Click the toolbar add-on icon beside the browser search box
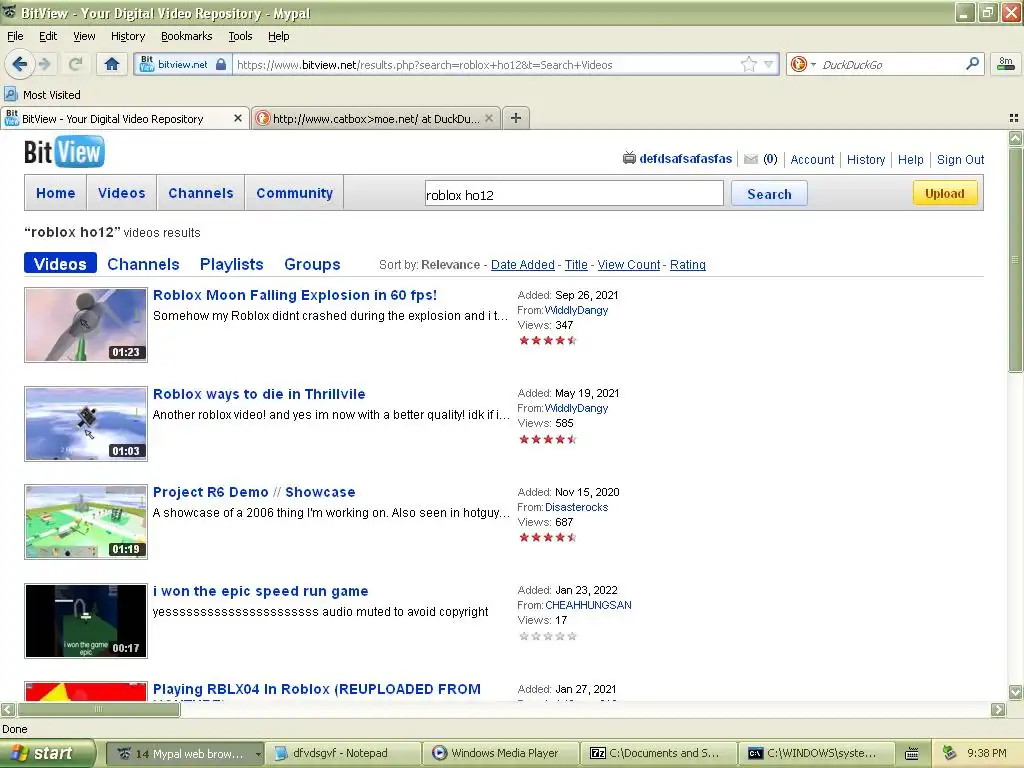1024x768 pixels. (x=1006, y=64)
